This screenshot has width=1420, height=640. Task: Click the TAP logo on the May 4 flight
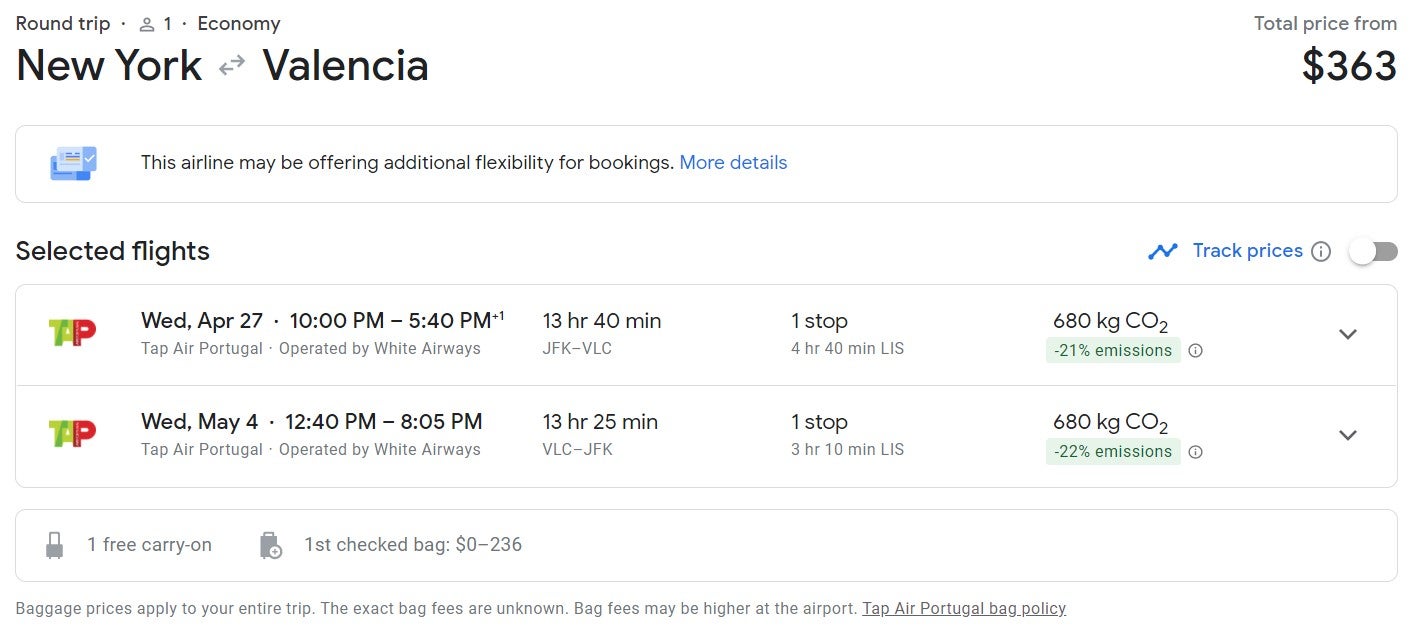(72, 434)
